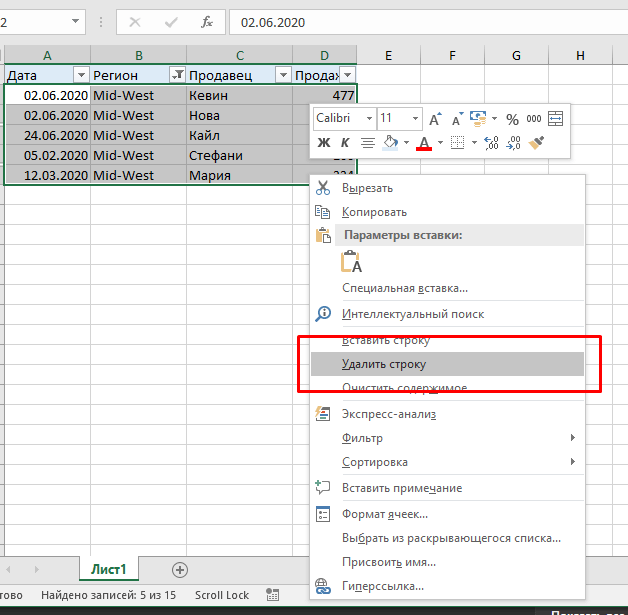
Task: Select column H header
Action: point(580,55)
